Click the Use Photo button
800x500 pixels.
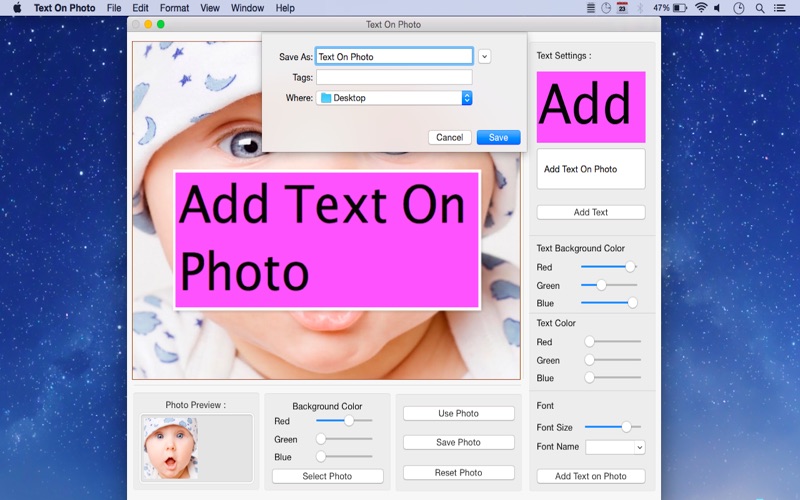[x=459, y=413]
